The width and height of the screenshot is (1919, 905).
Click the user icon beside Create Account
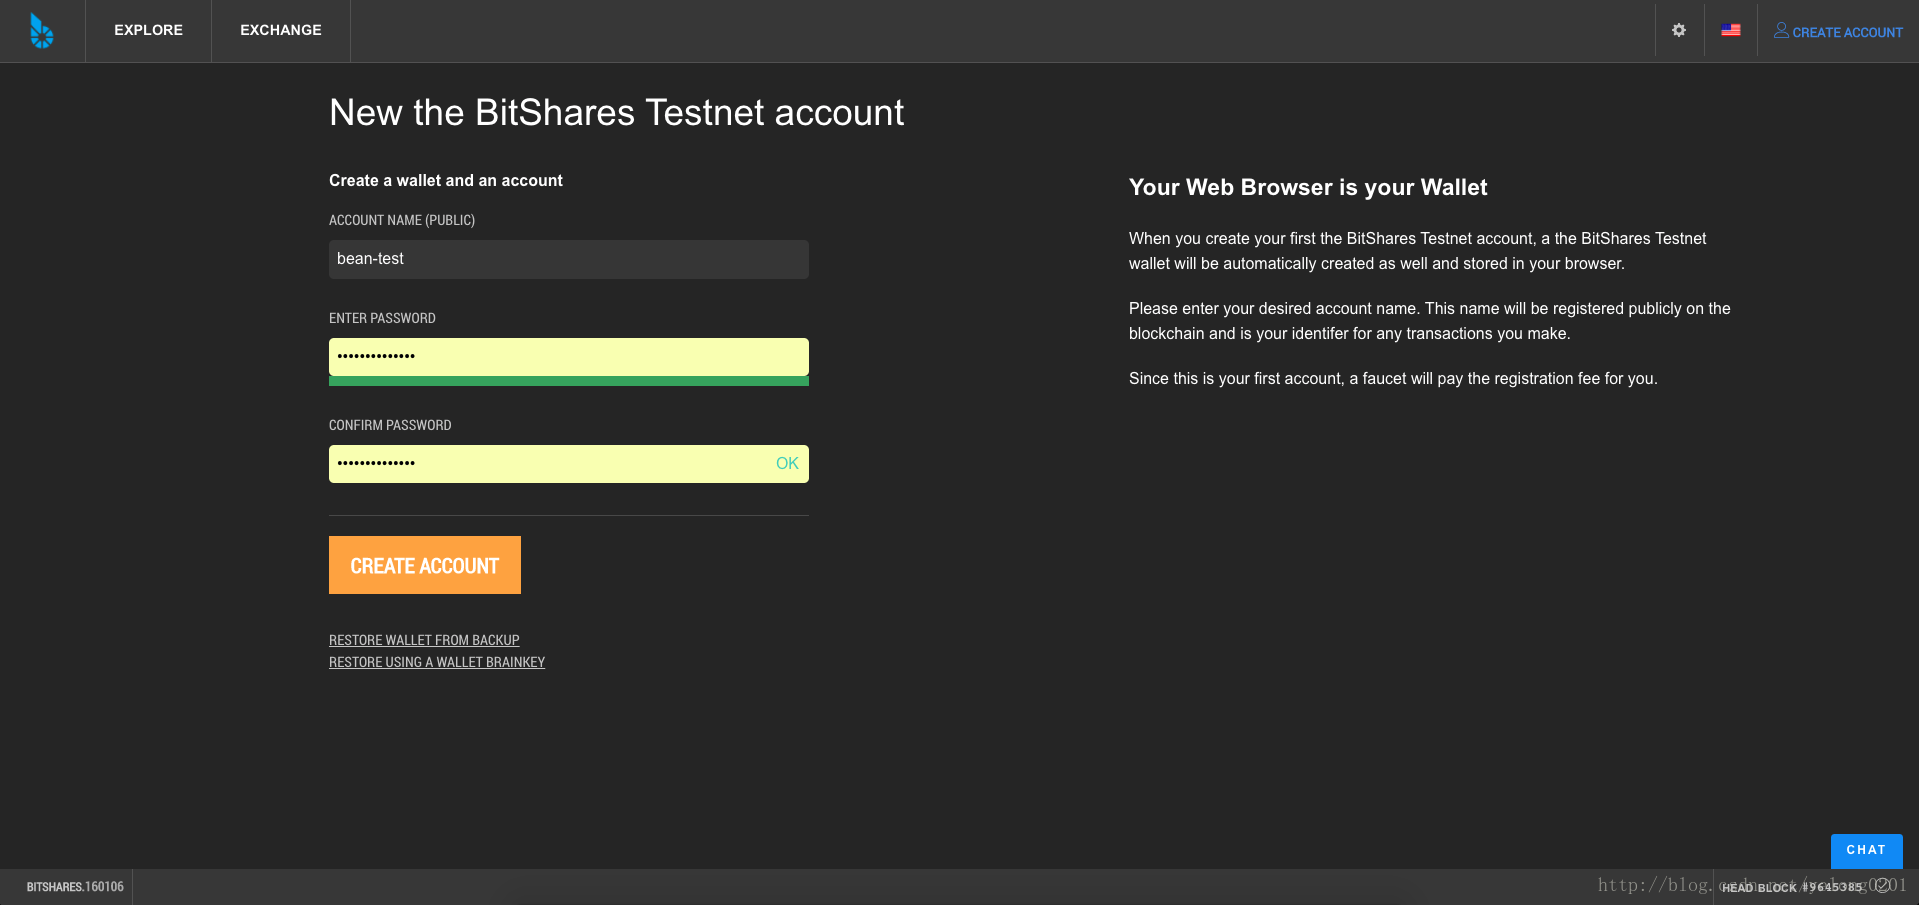click(x=1781, y=30)
